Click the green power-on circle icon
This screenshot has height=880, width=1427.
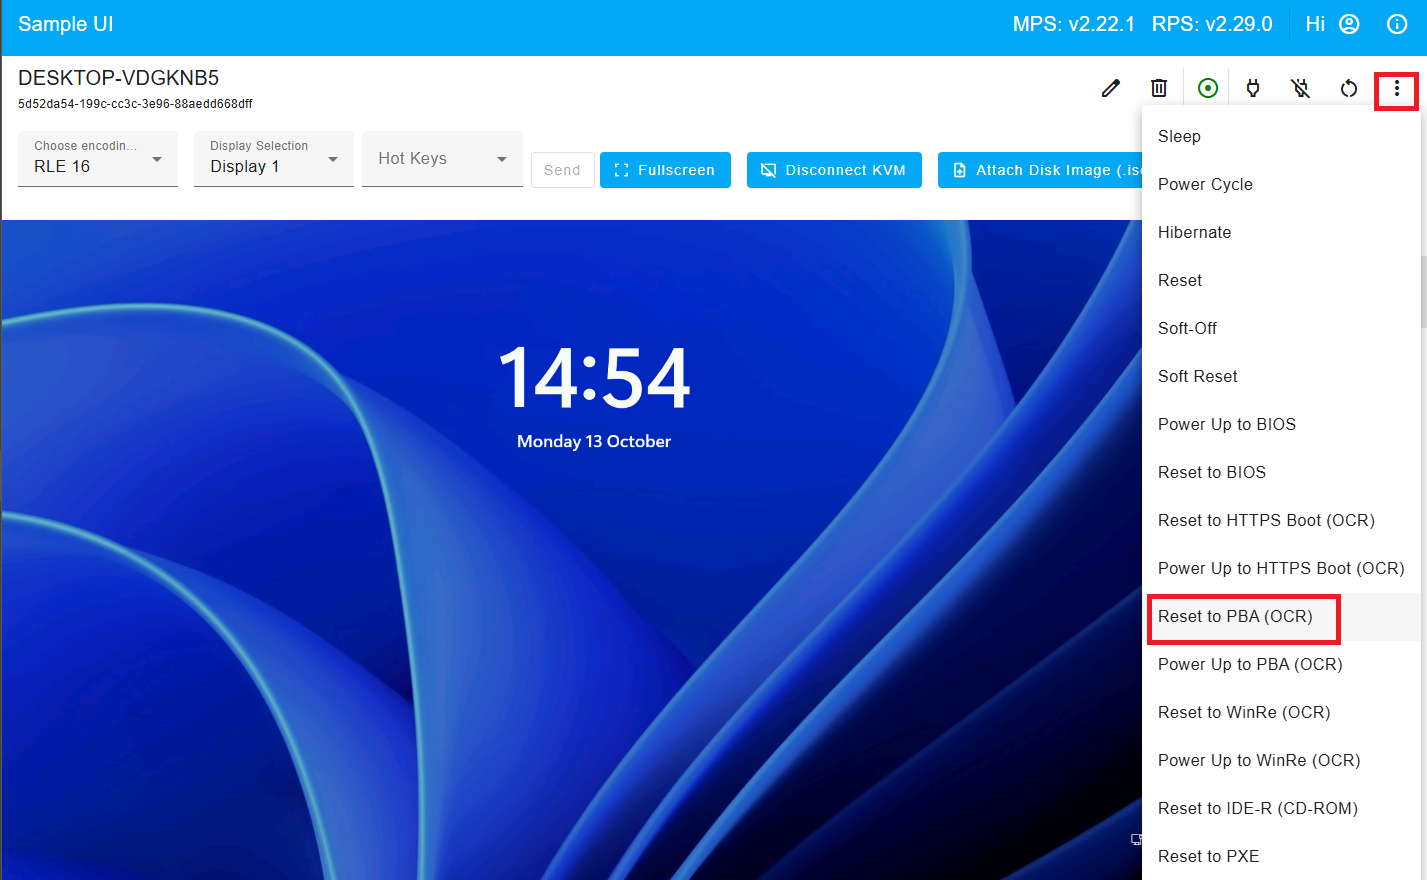[x=1208, y=88]
